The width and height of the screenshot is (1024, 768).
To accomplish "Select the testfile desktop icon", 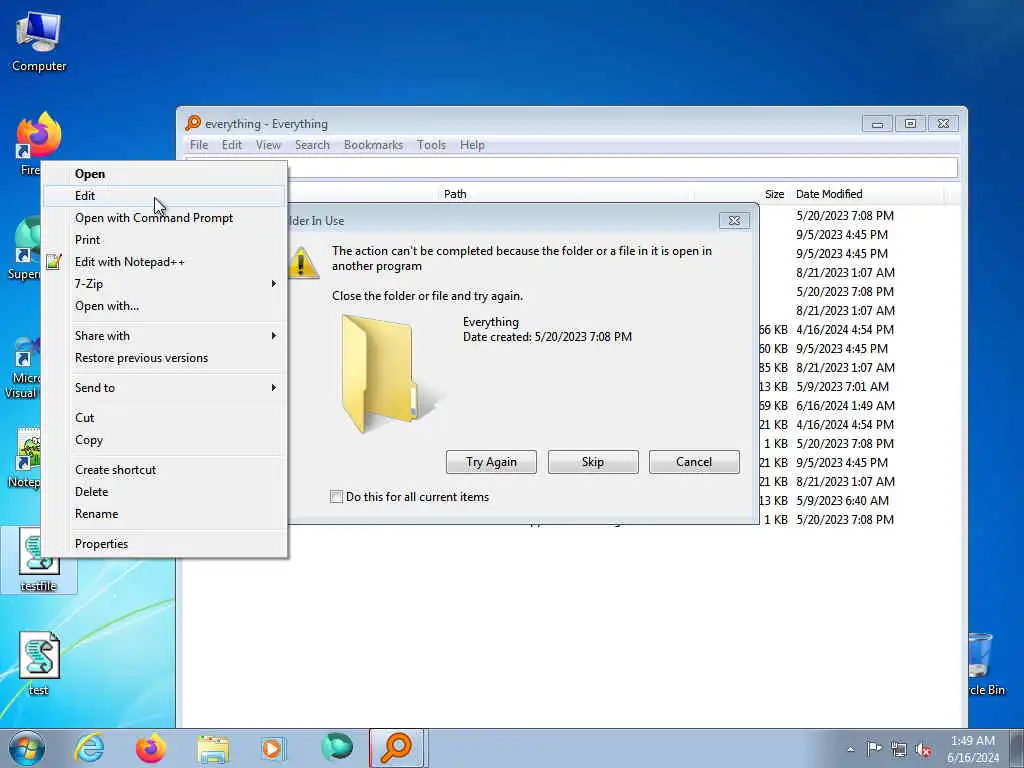I will coord(39,560).
